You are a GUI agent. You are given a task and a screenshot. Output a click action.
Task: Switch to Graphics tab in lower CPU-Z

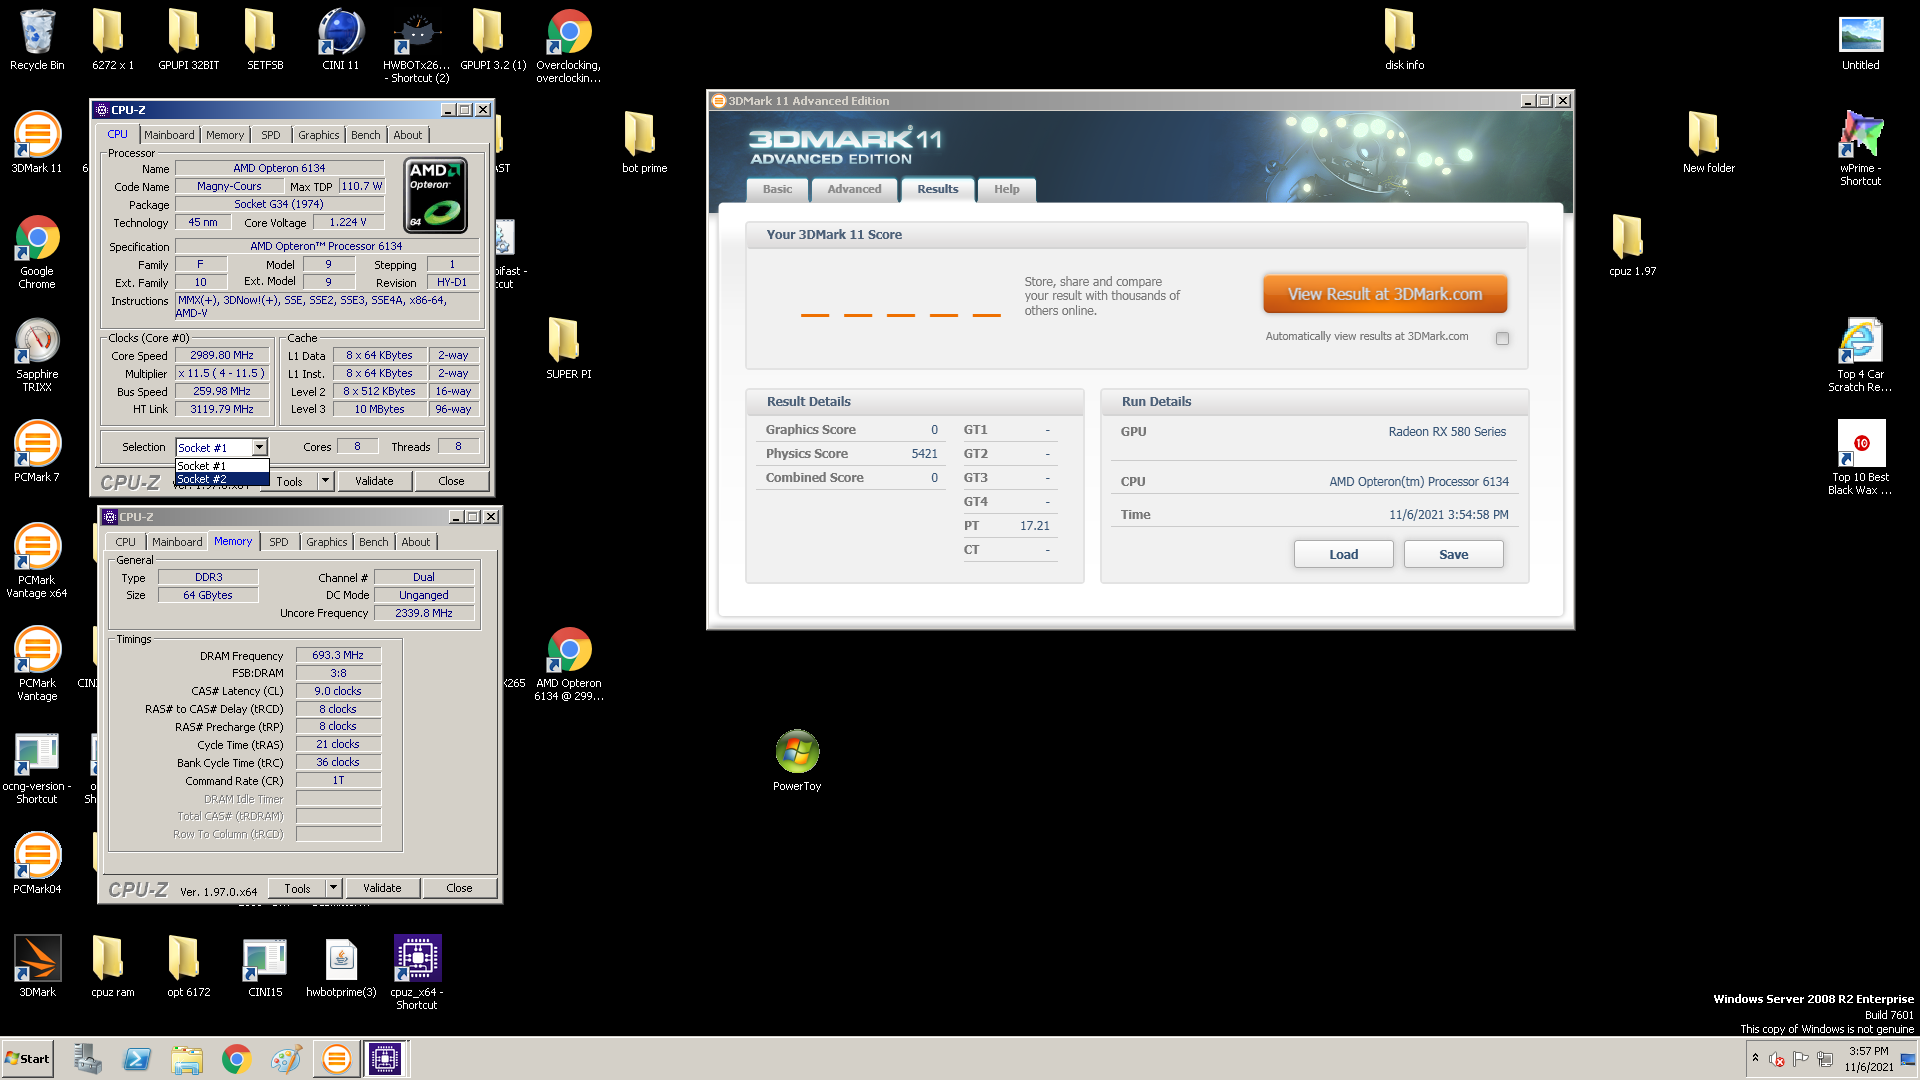point(326,542)
